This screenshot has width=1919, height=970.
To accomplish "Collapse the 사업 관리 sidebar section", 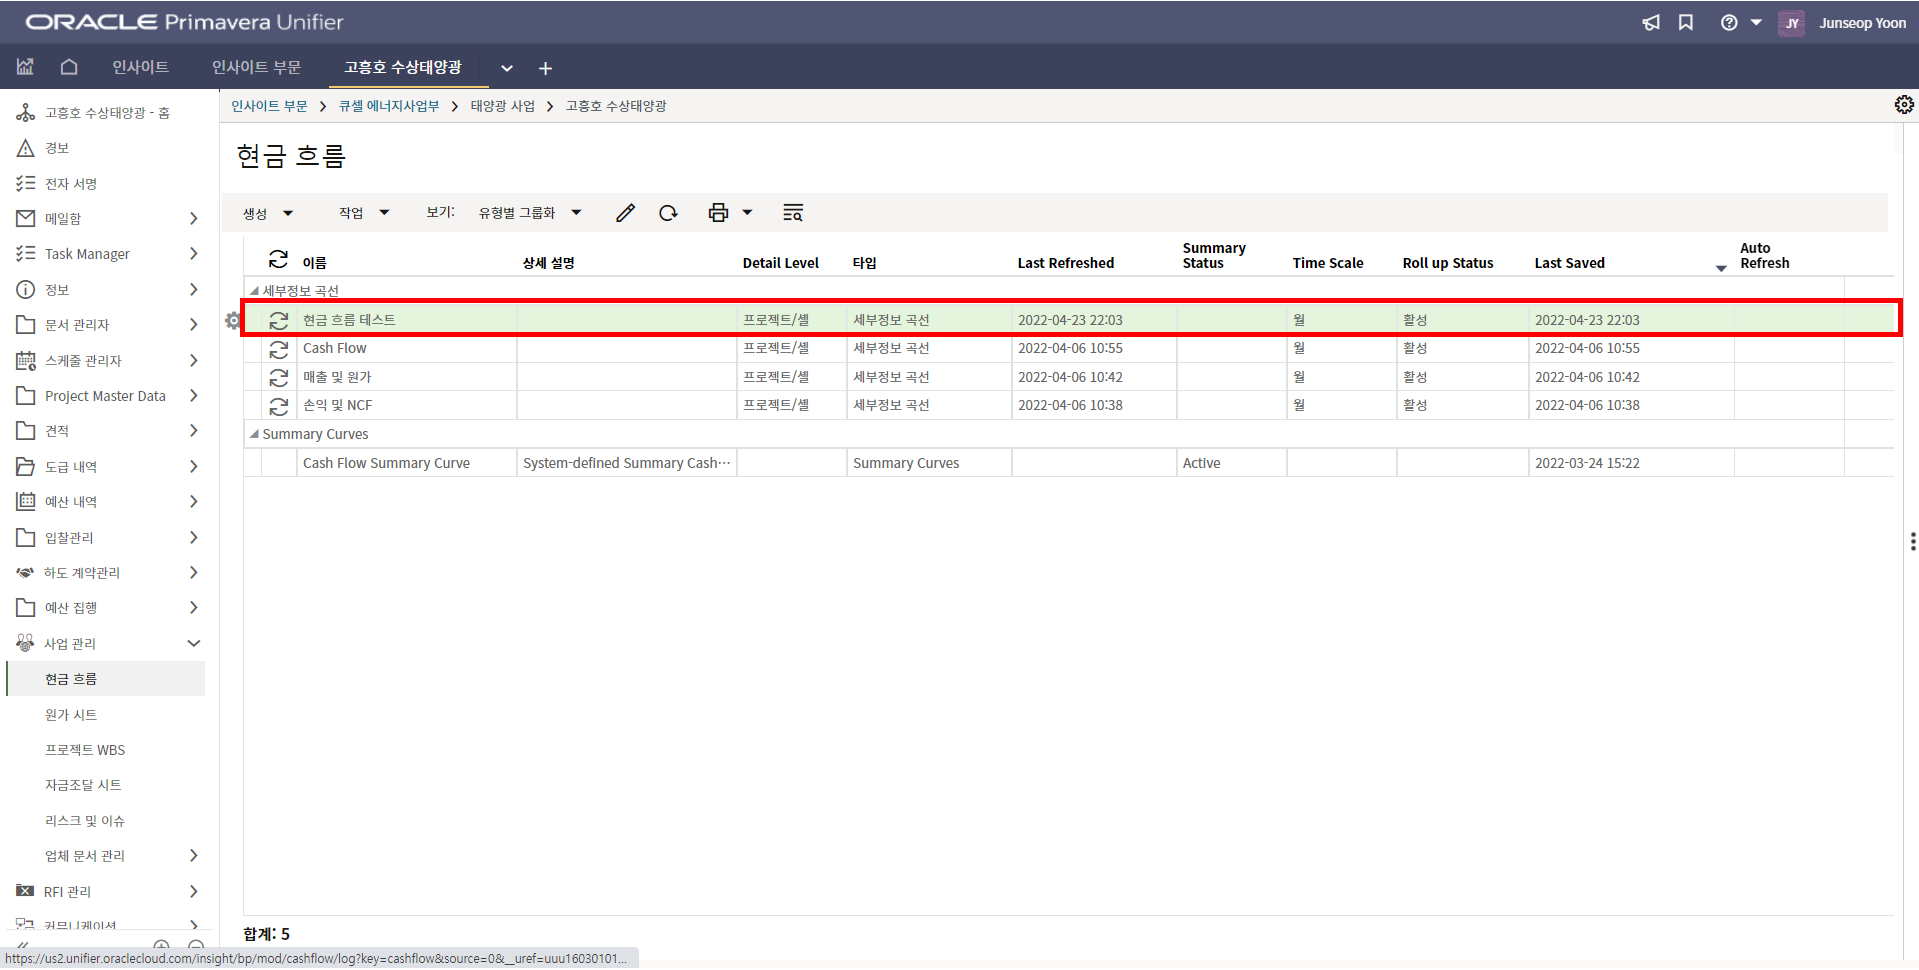I will (194, 644).
